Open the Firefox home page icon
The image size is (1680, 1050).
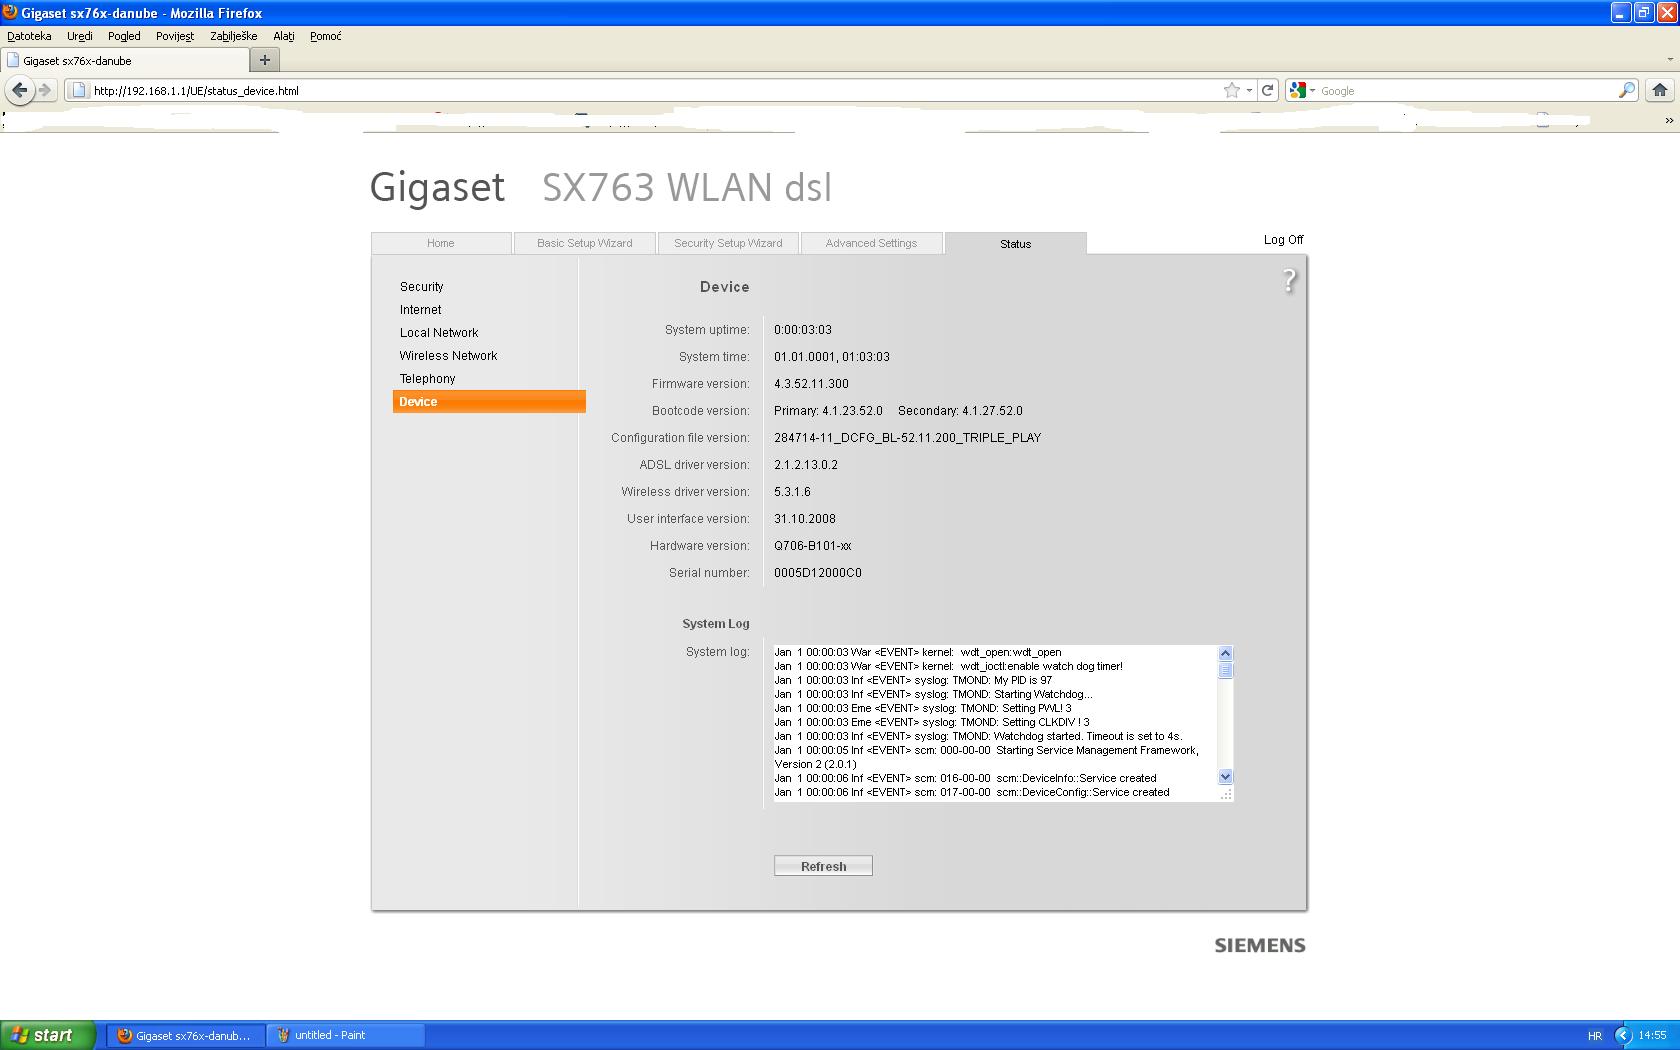tap(1660, 90)
